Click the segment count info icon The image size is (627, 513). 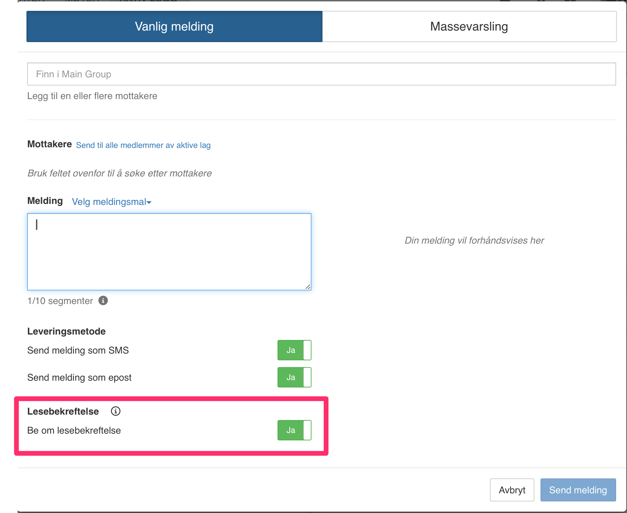(103, 300)
